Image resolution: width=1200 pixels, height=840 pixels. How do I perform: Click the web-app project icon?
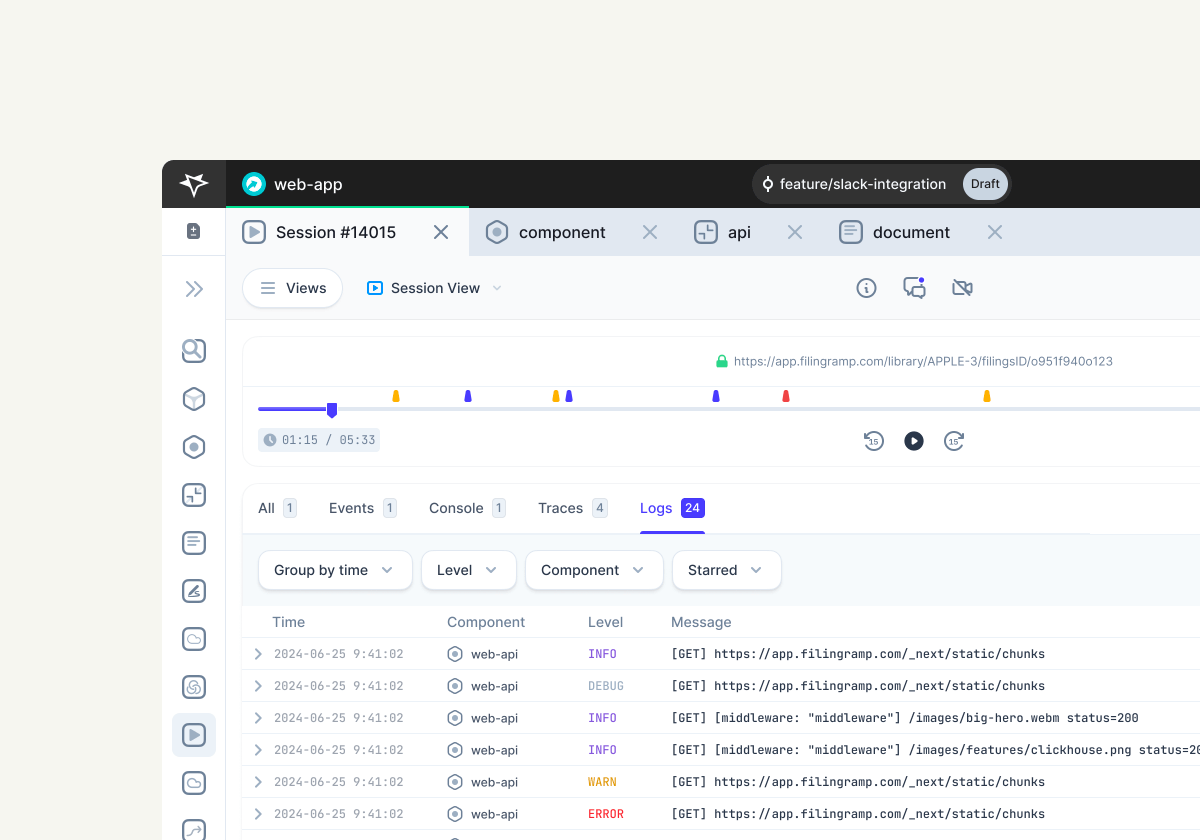(x=254, y=184)
